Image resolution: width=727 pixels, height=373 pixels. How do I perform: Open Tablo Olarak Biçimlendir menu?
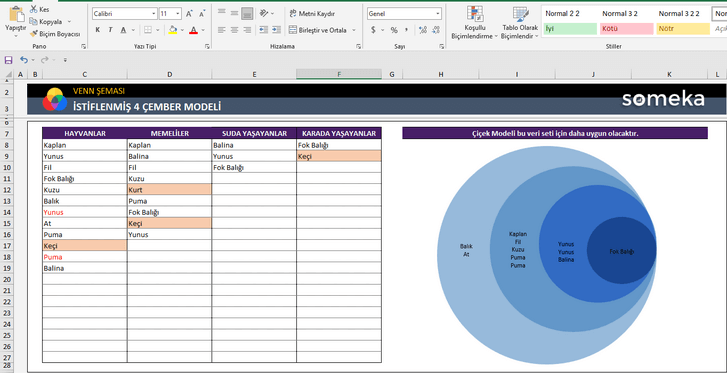(x=520, y=22)
